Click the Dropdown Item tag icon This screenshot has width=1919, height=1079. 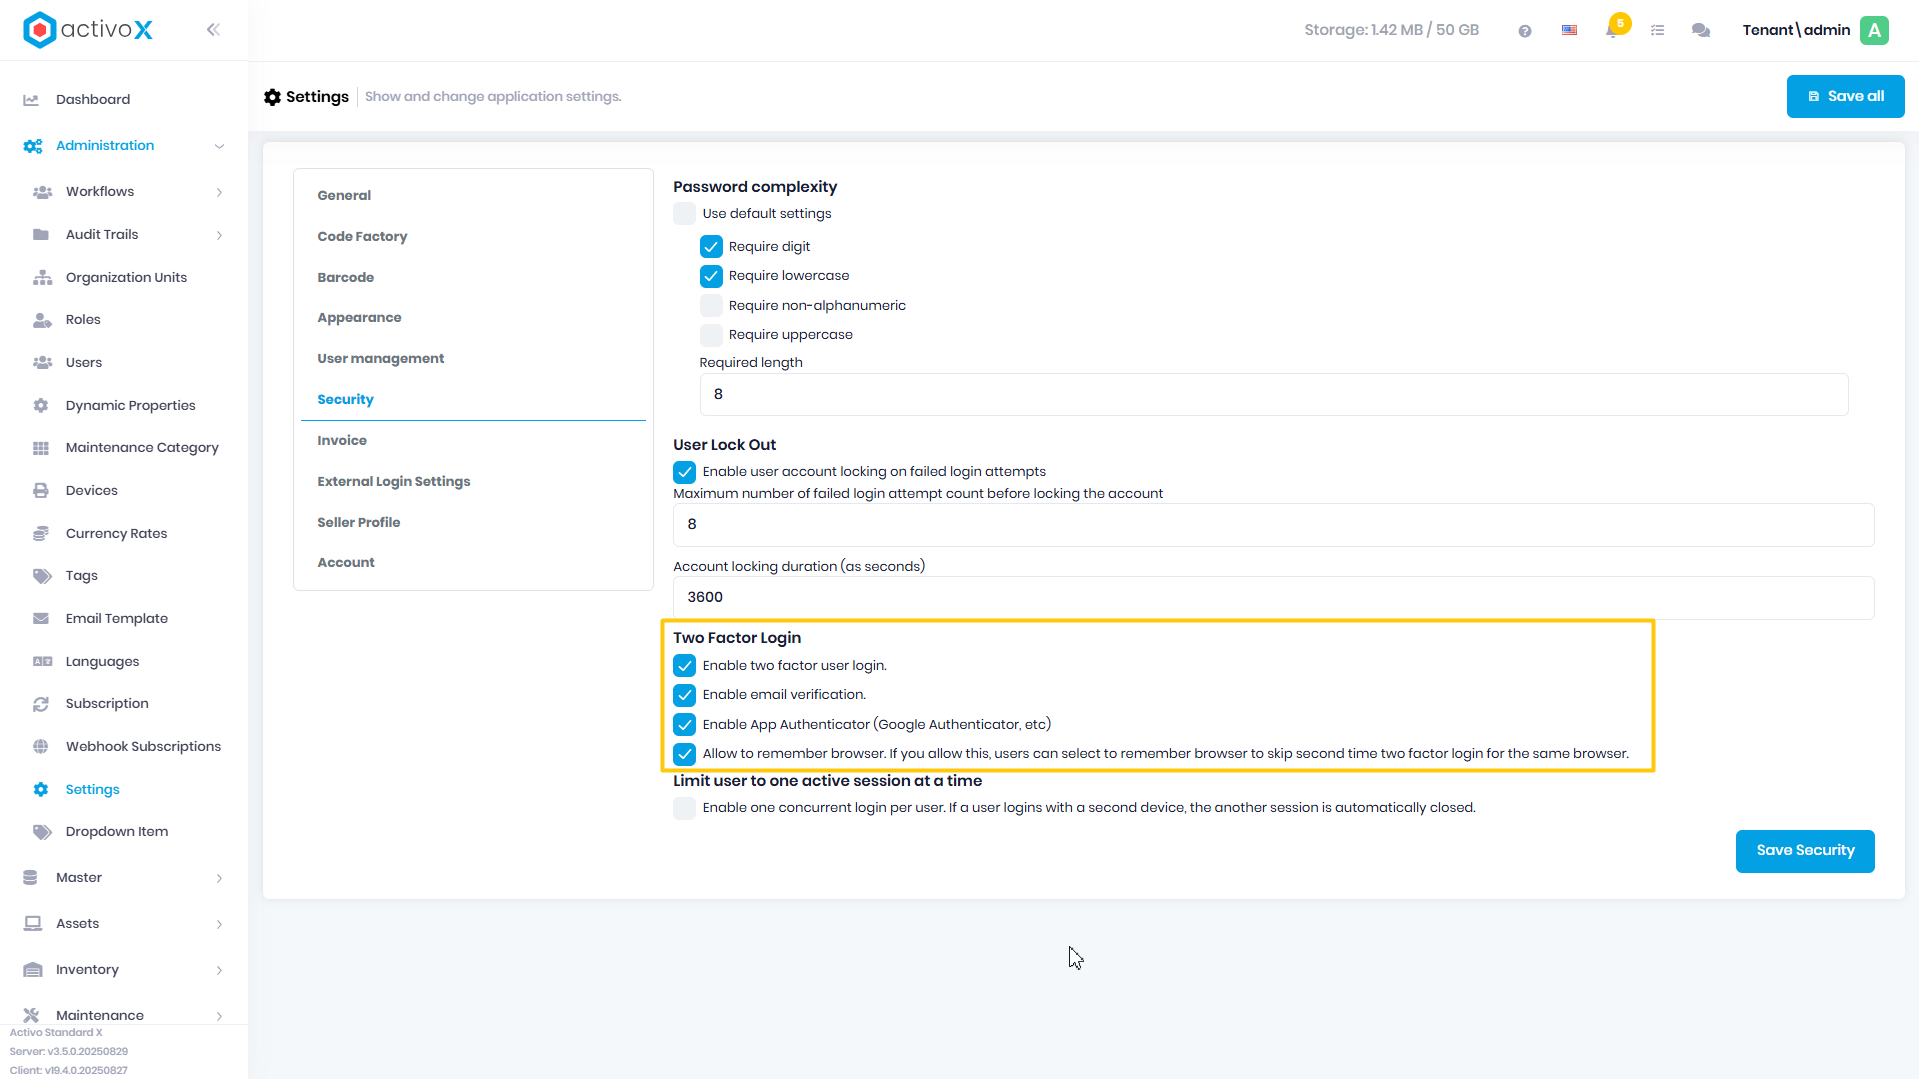point(42,832)
